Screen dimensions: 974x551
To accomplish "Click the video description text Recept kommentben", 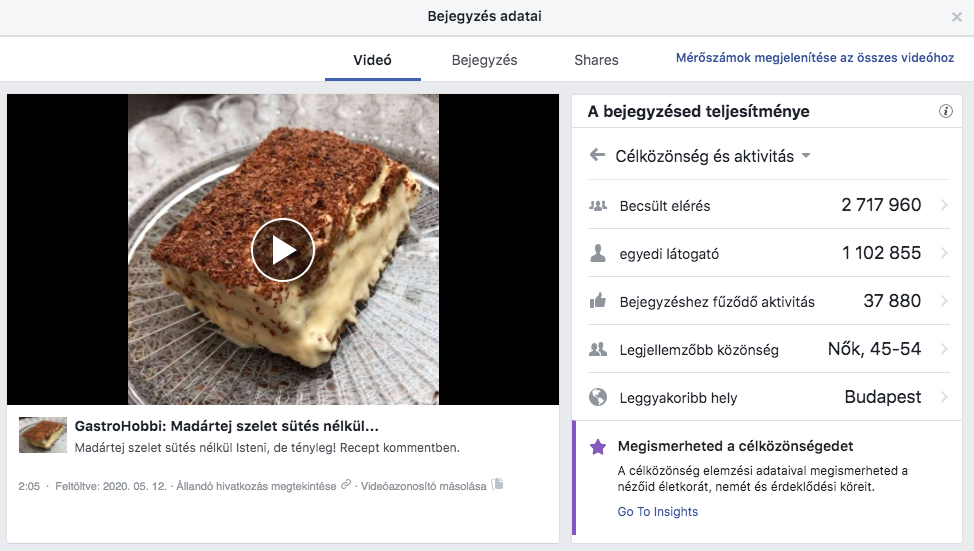I will [x=400, y=448].
